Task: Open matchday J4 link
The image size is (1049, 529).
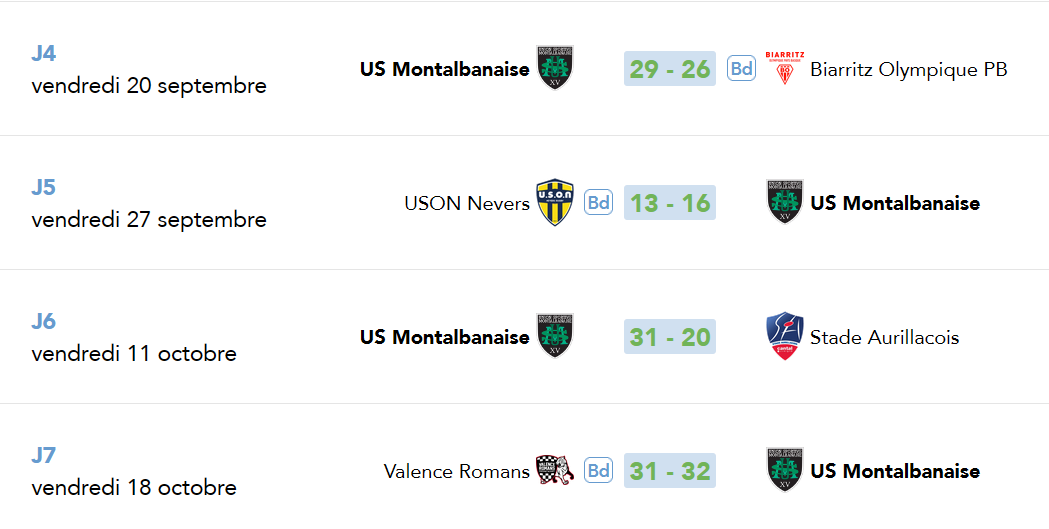Action: (x=43, y=53)
